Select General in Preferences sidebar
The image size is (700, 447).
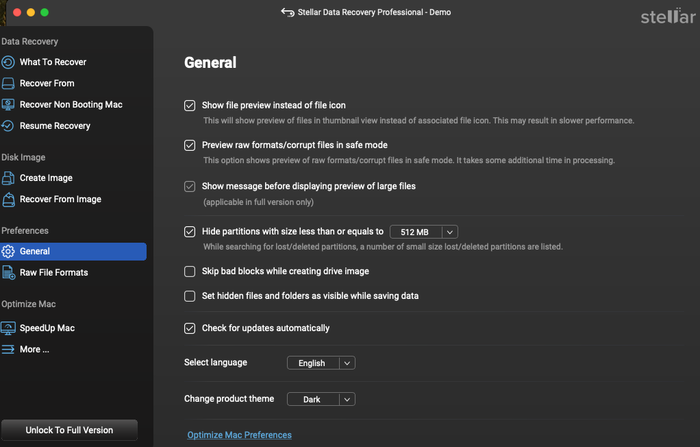[73, 251]
